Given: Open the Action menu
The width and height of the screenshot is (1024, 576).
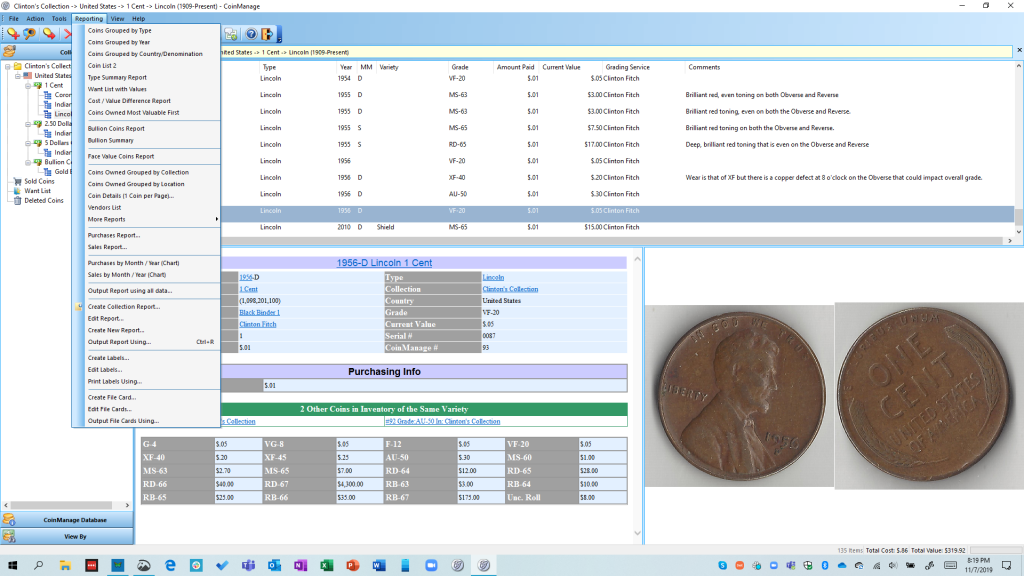Looking at the screenshot, I should click(x=35, y=18).
